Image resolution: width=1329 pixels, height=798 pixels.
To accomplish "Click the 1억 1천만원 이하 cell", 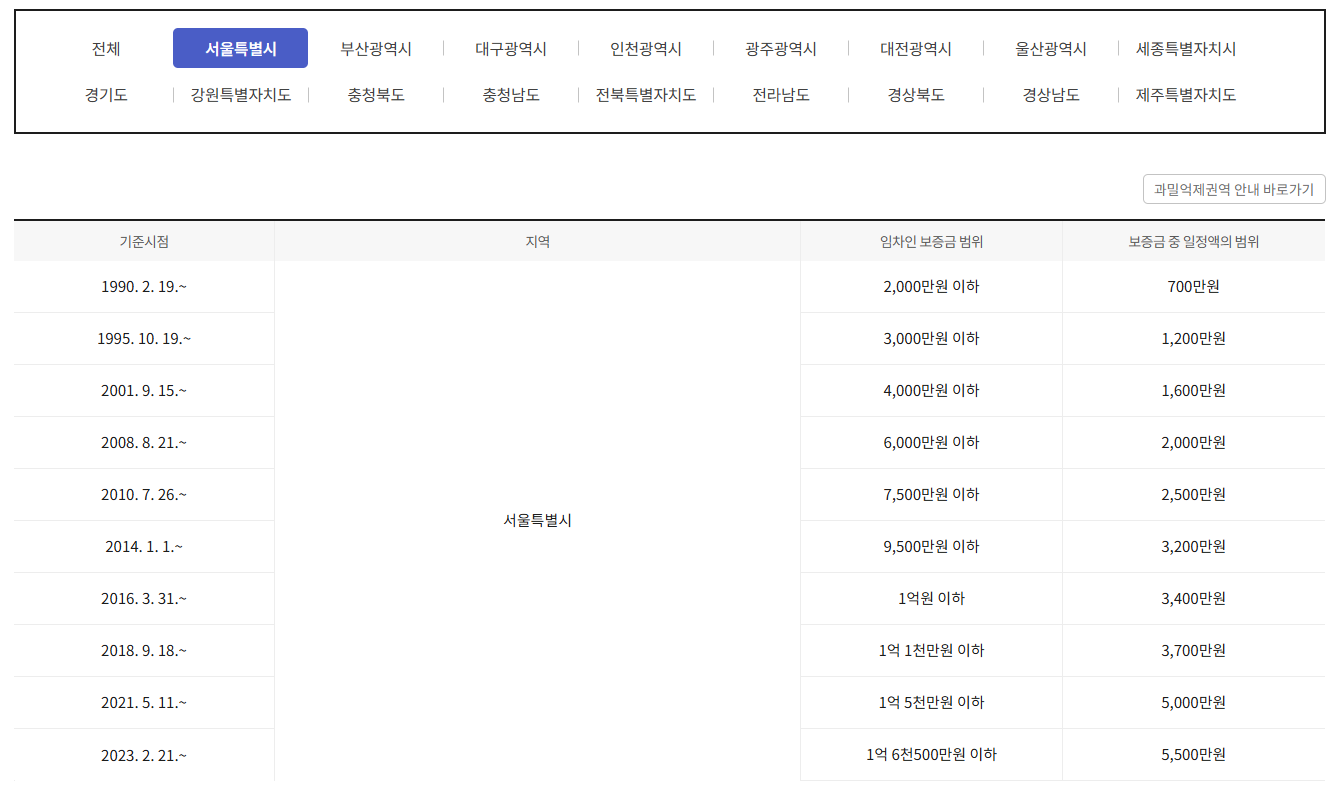I will (x=931, y=651).
